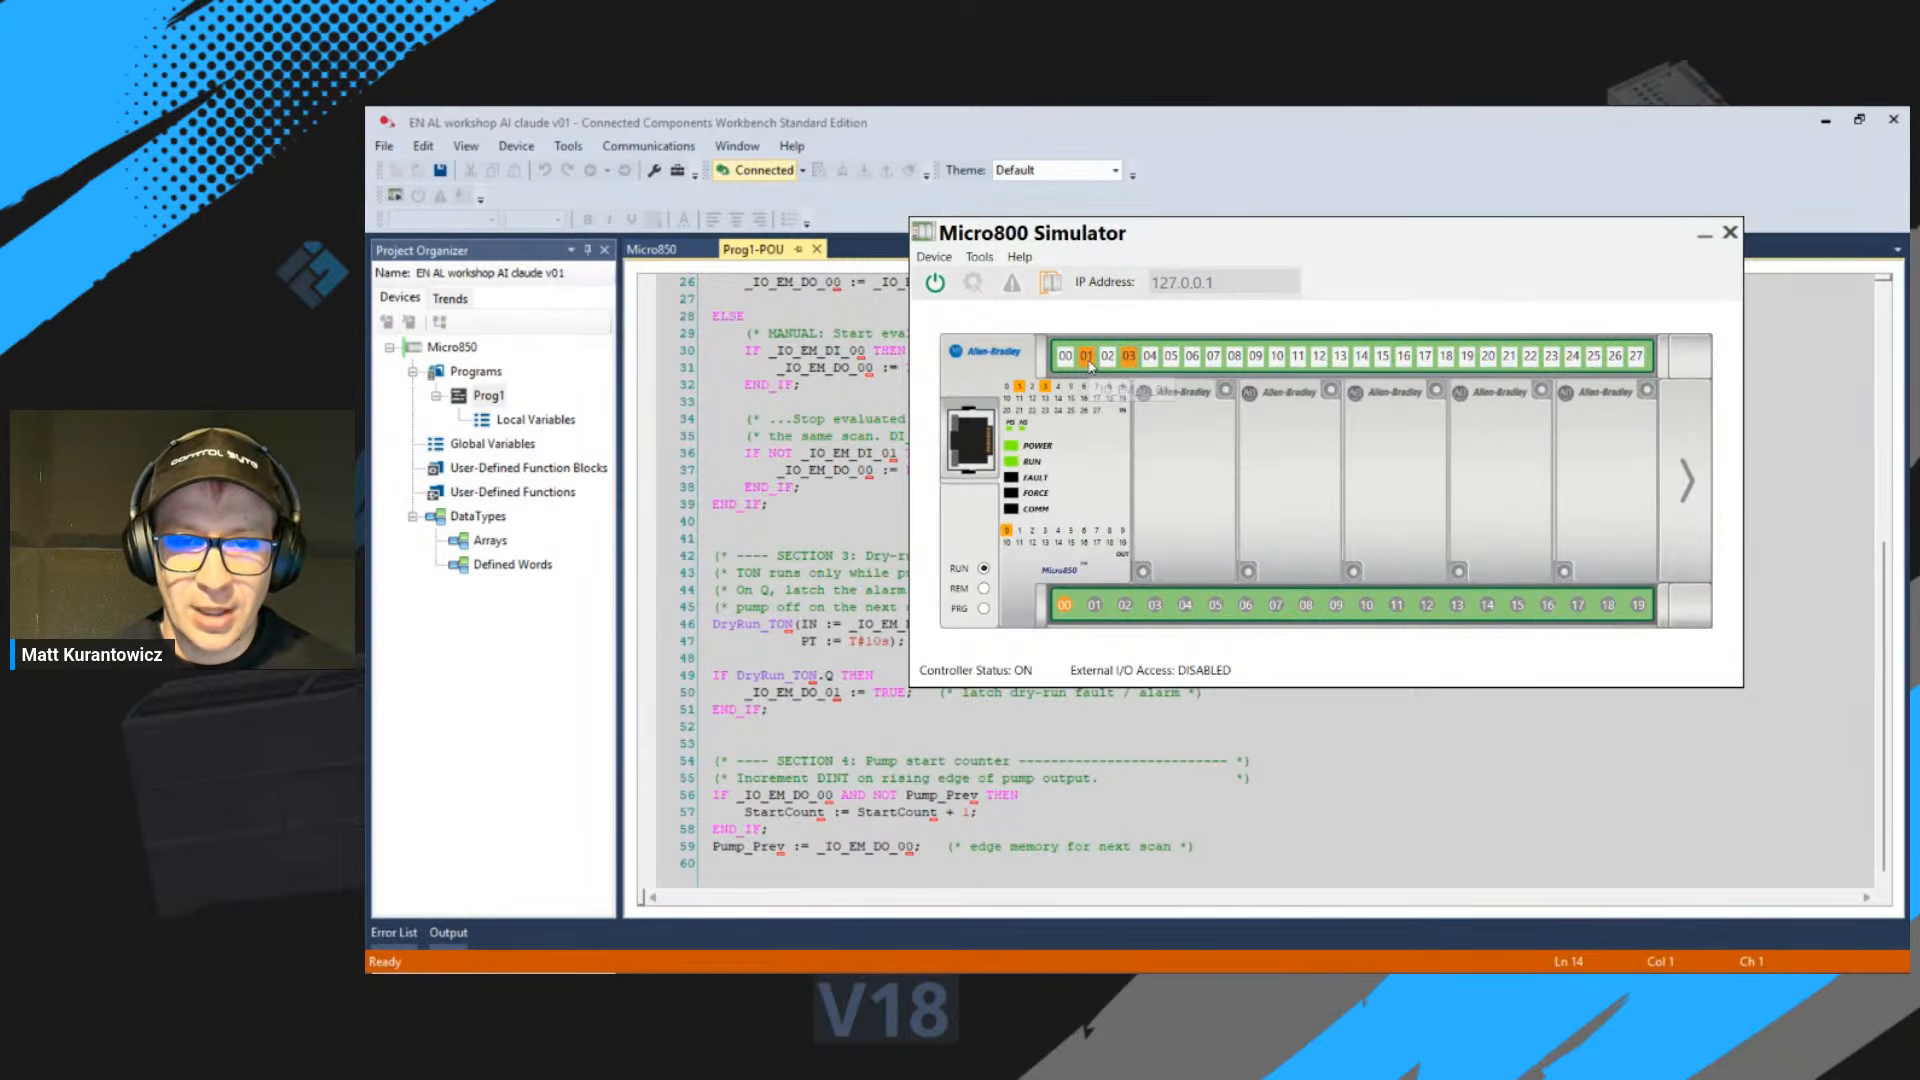Collapse the Prog1 tree node
Image resolution: width=1920 pixels, height=1080 pixels.
pyautogui.click(x=436, y=395)
